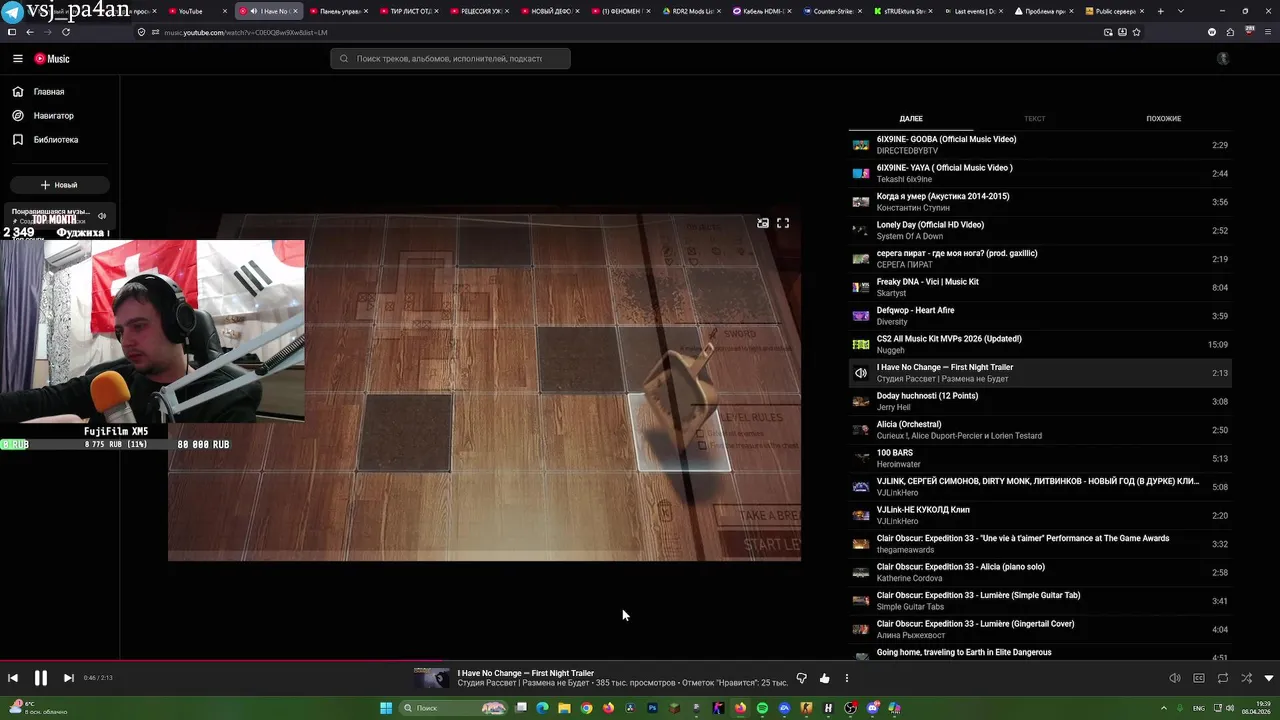
Task: Mute the player volume
Action: tap(1175, 678)
